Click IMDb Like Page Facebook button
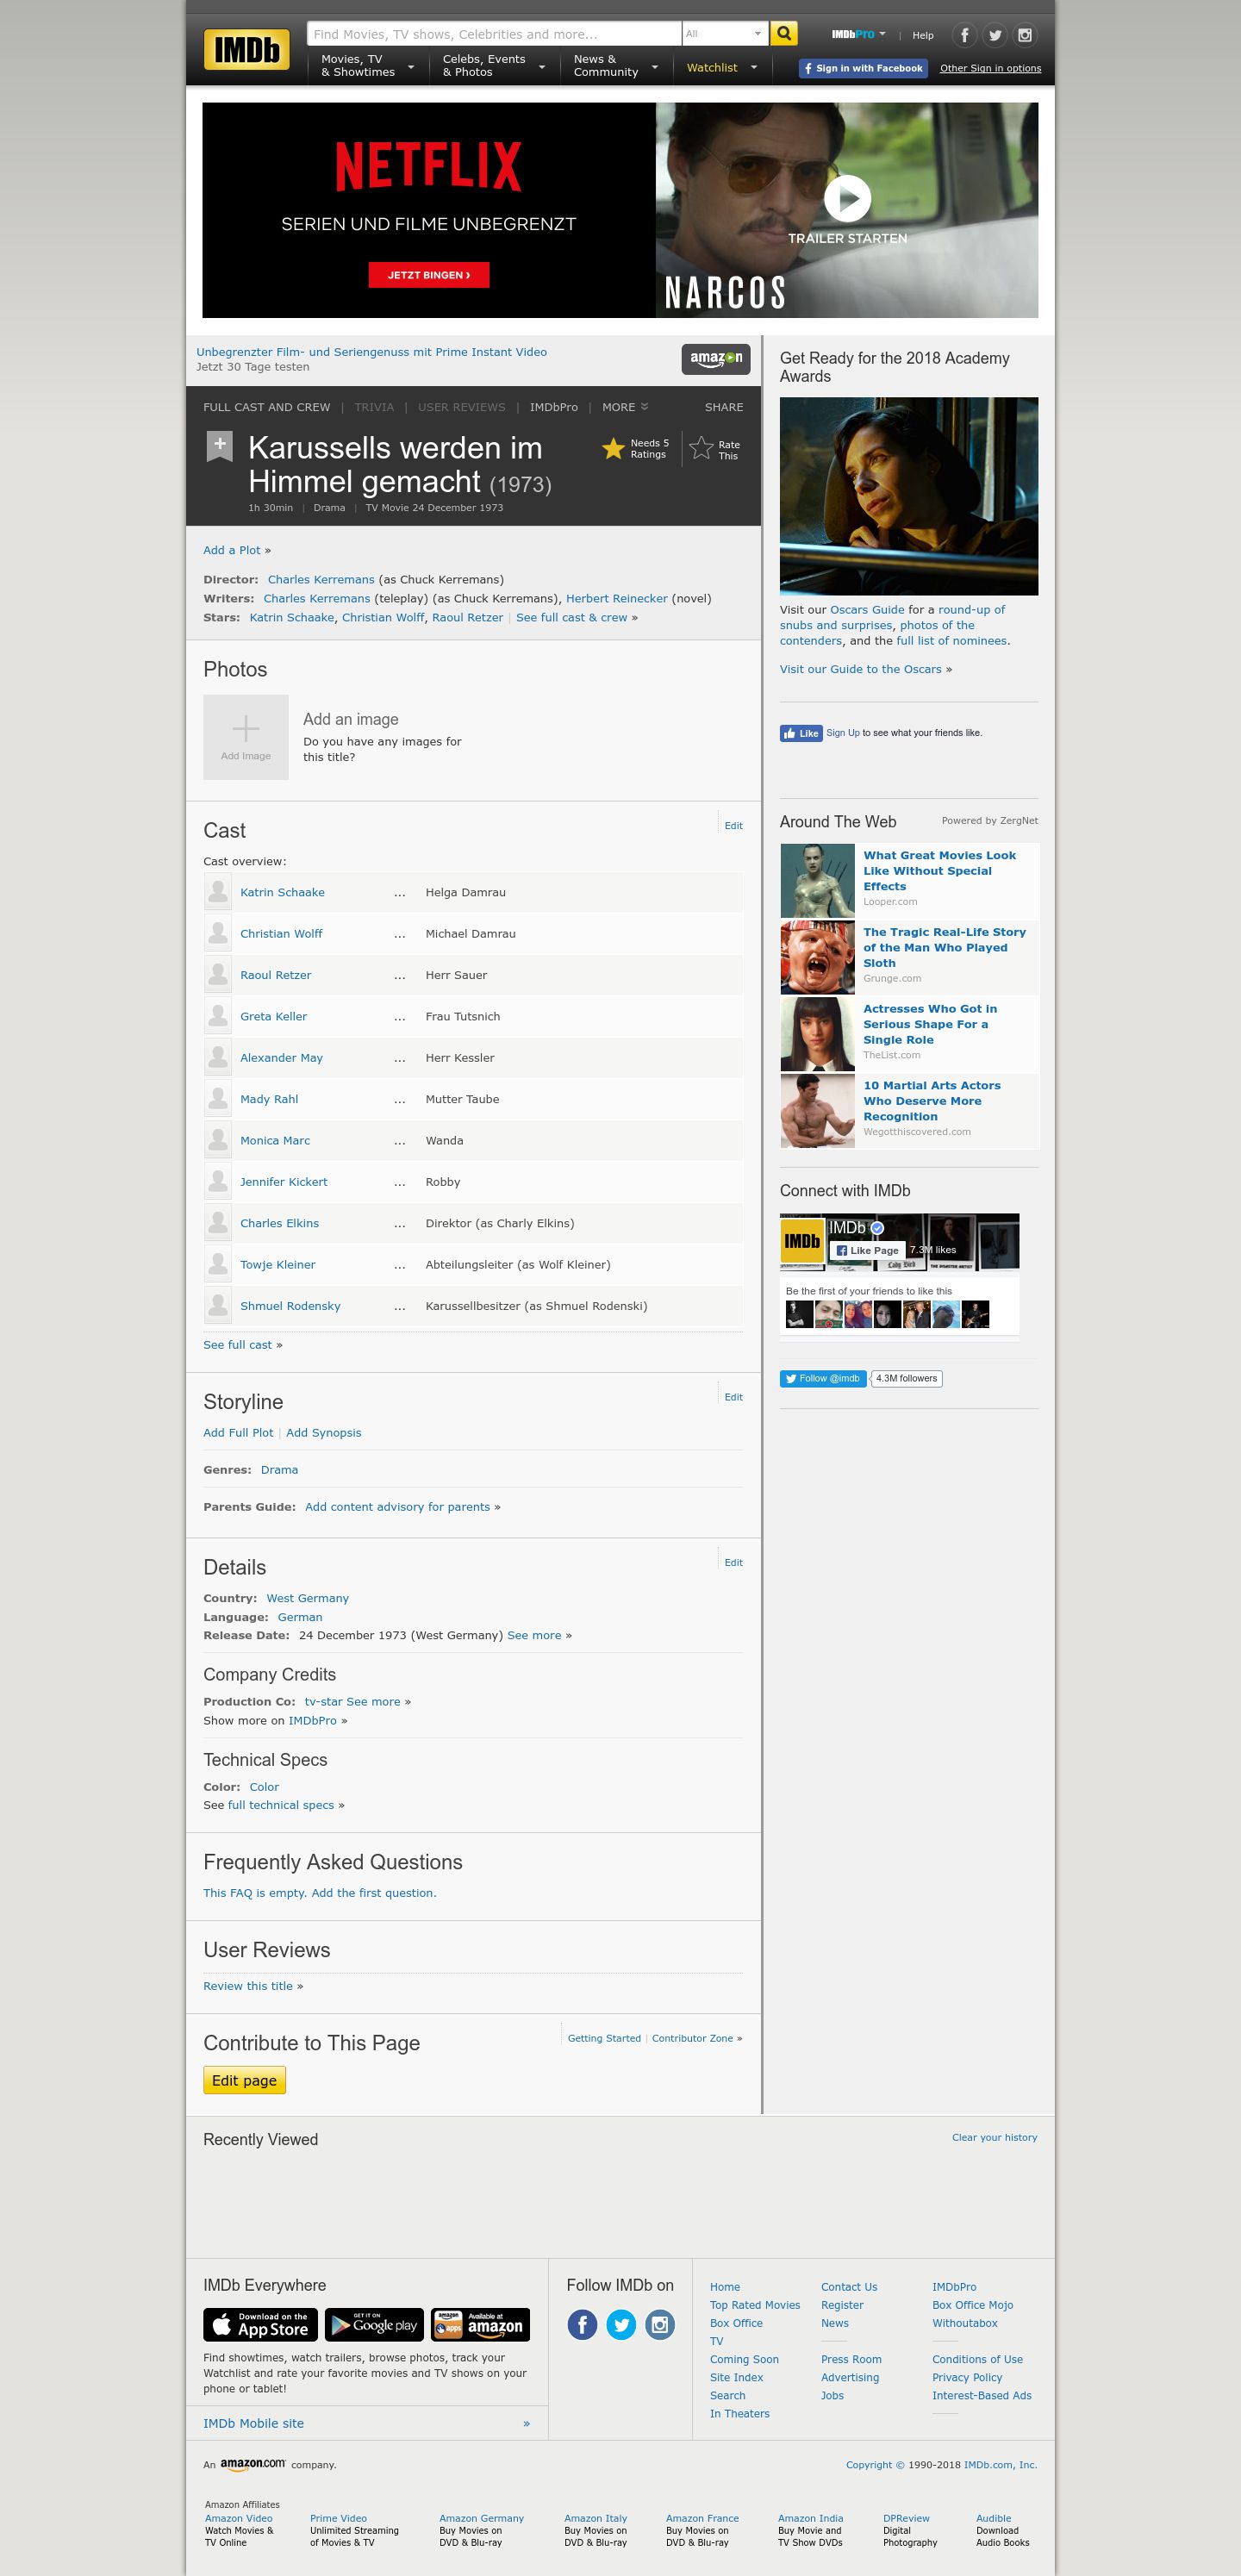The height and width of the screenshot is (2576, 1241). [x=868, y=1250]
